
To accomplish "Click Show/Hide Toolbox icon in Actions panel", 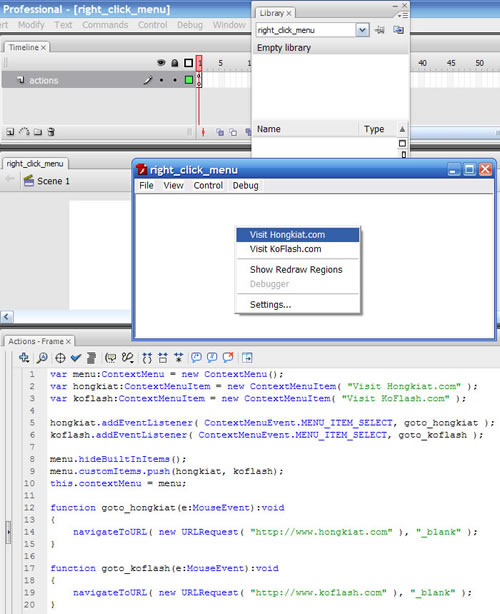I will (247, 357).
